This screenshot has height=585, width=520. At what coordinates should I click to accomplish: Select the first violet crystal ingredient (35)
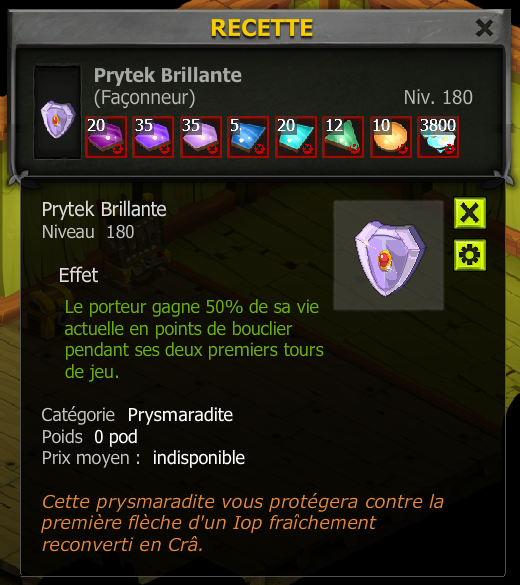pos(153,137)
